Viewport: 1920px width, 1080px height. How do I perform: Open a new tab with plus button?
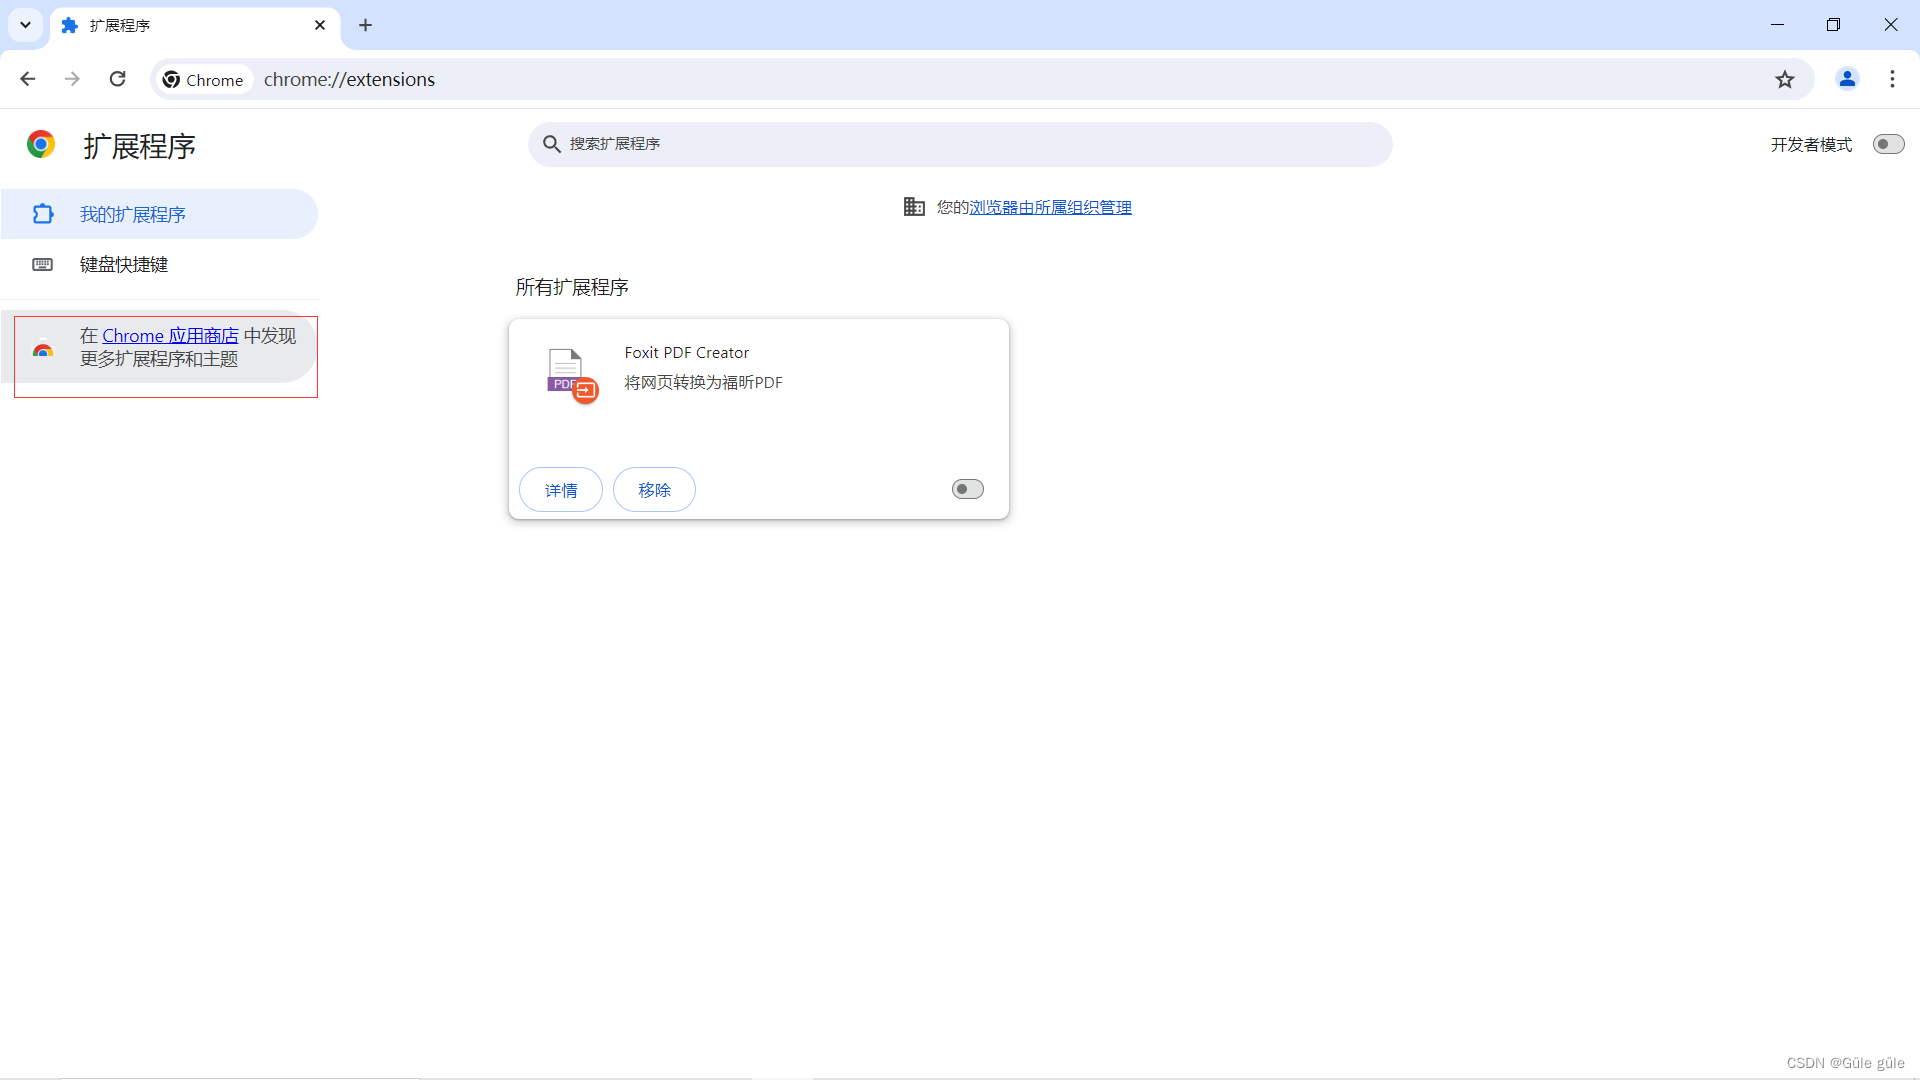point(365,25)
